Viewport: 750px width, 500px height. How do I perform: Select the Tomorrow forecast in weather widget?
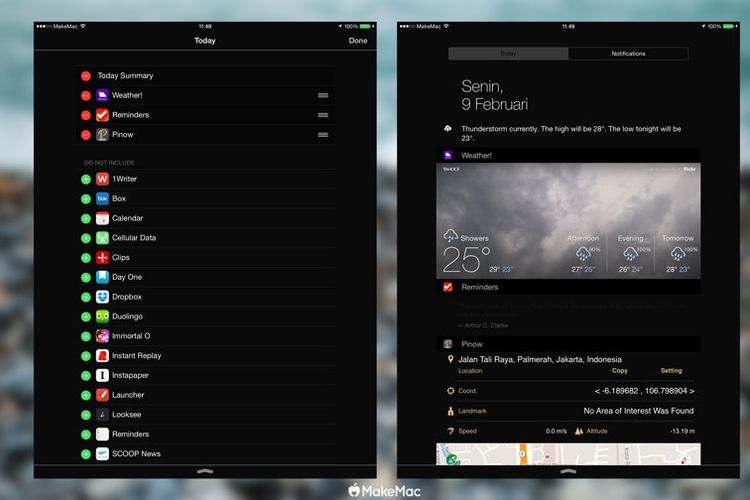point(678,254)
